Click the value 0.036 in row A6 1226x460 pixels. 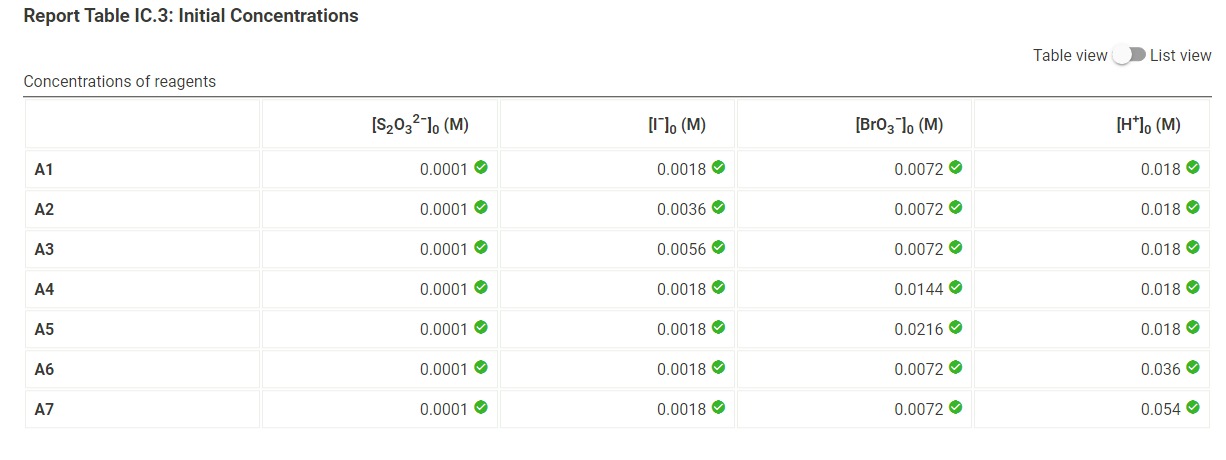(x=1160, y=370)
